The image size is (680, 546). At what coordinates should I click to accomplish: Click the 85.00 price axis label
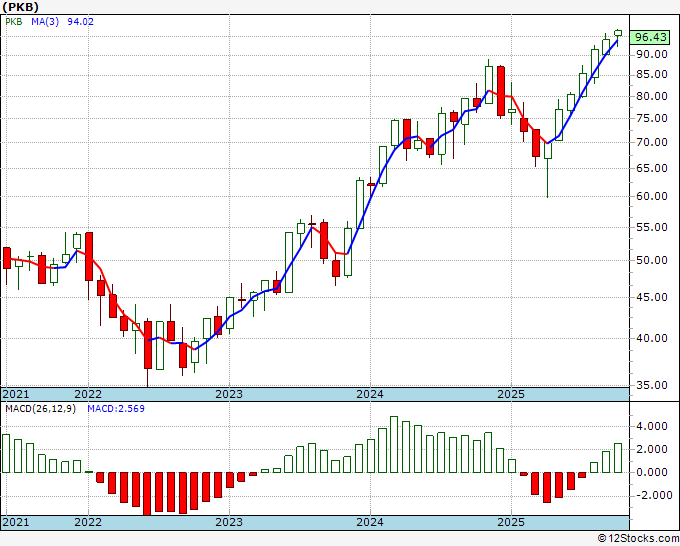652,75
